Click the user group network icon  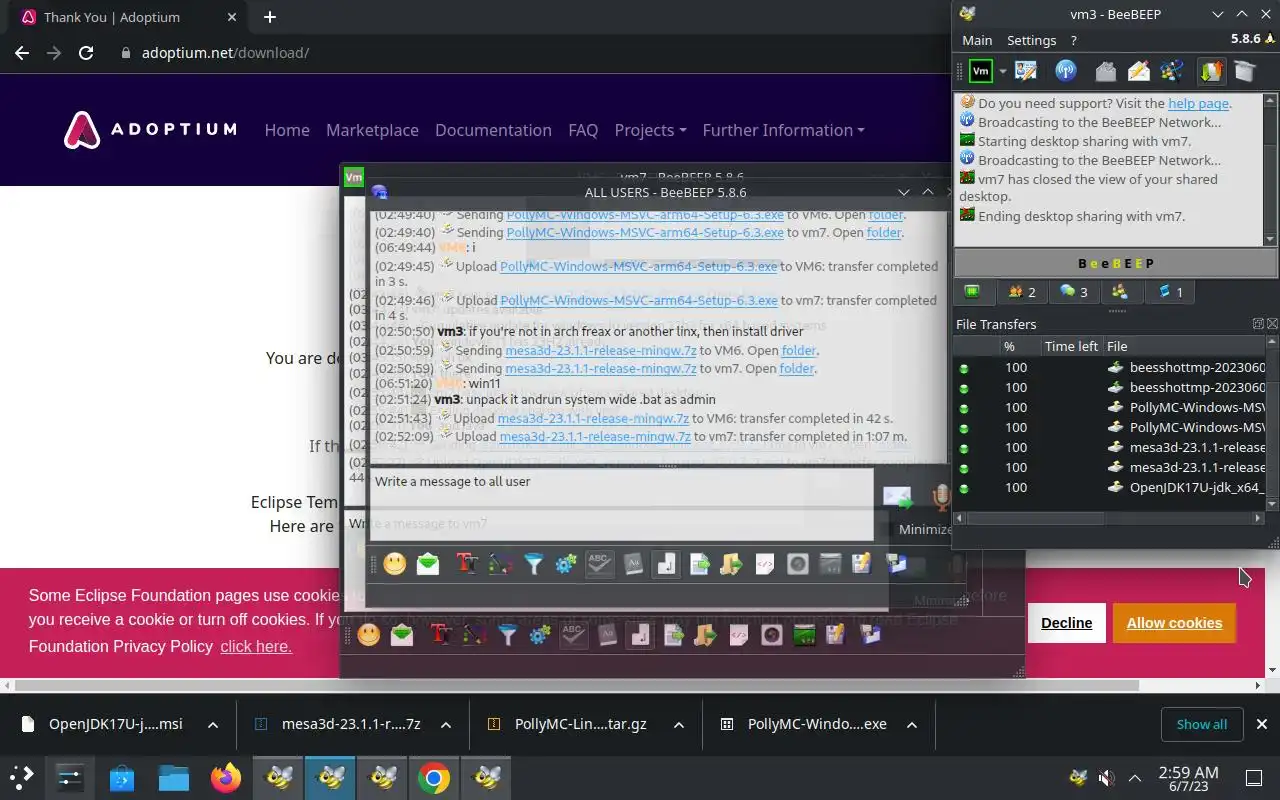click(1172, 71)
